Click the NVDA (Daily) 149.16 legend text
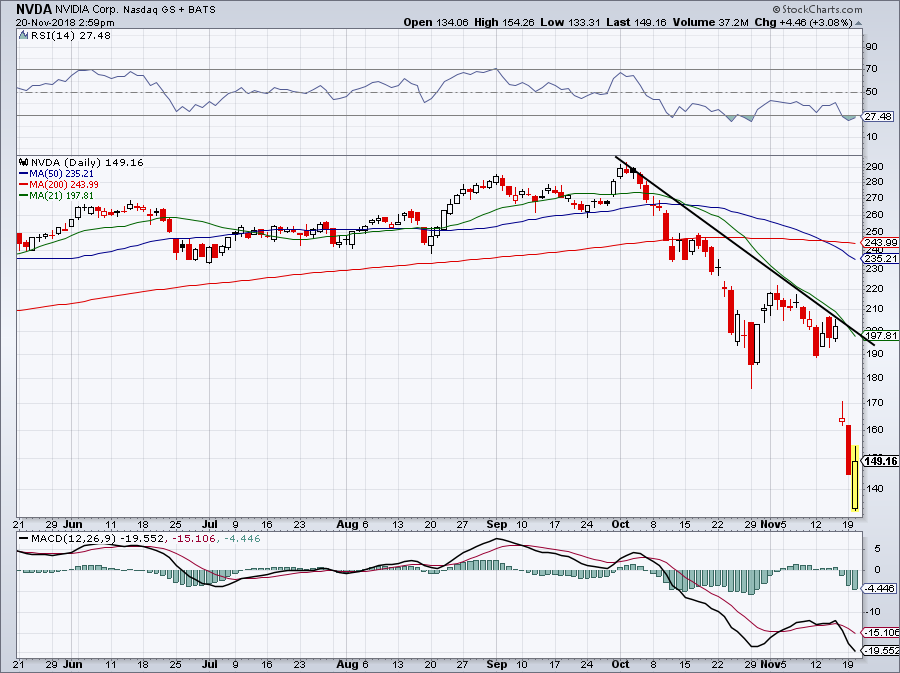Image resolution: width=900 pixels, height=673 pixels. coord(87,162)
